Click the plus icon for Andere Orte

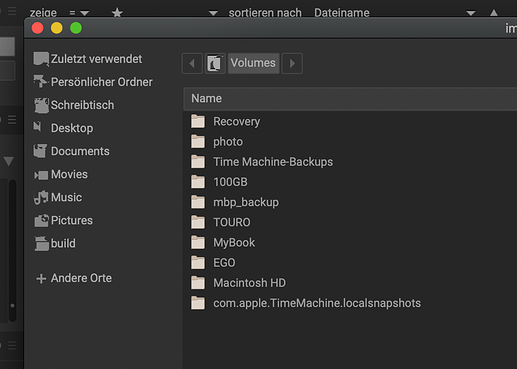pyautogui.click(x=41, y=278)
